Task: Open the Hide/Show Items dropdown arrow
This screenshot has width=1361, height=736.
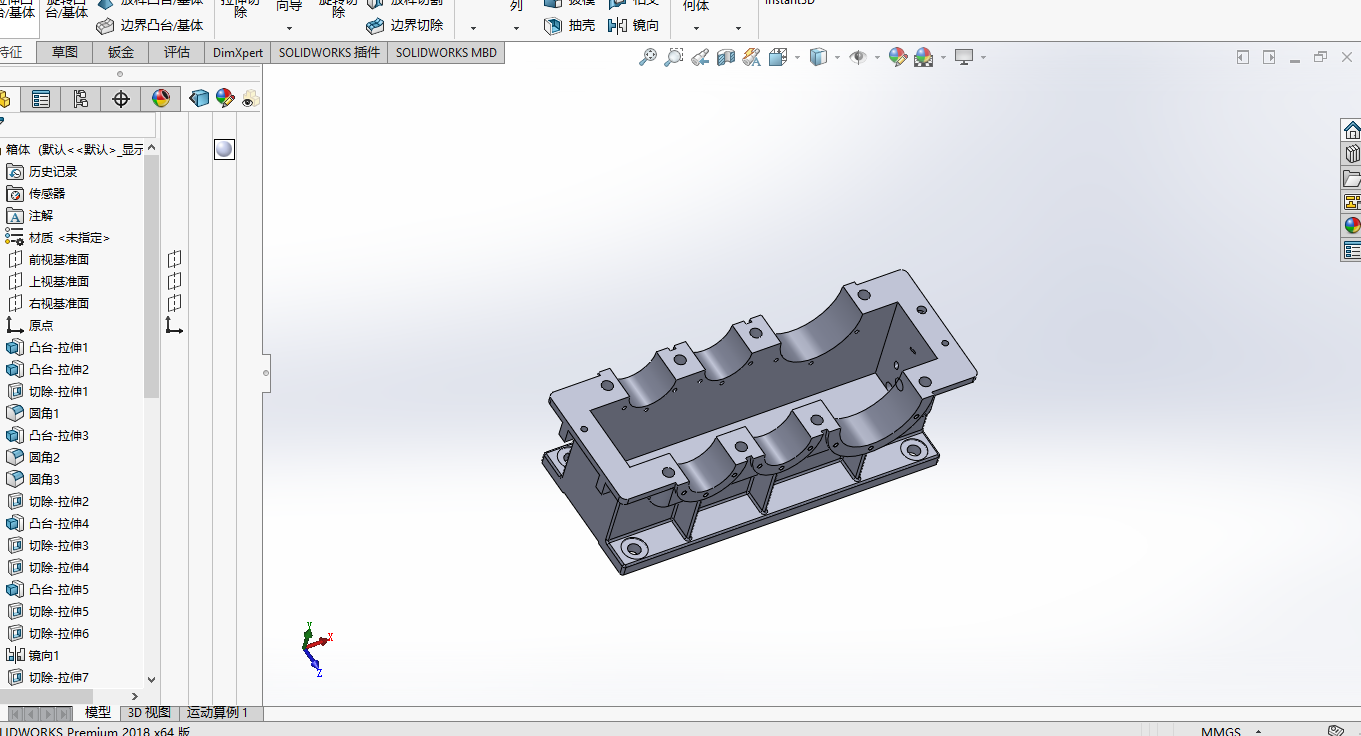Action: pyautogui.click(x=877, y=58)
